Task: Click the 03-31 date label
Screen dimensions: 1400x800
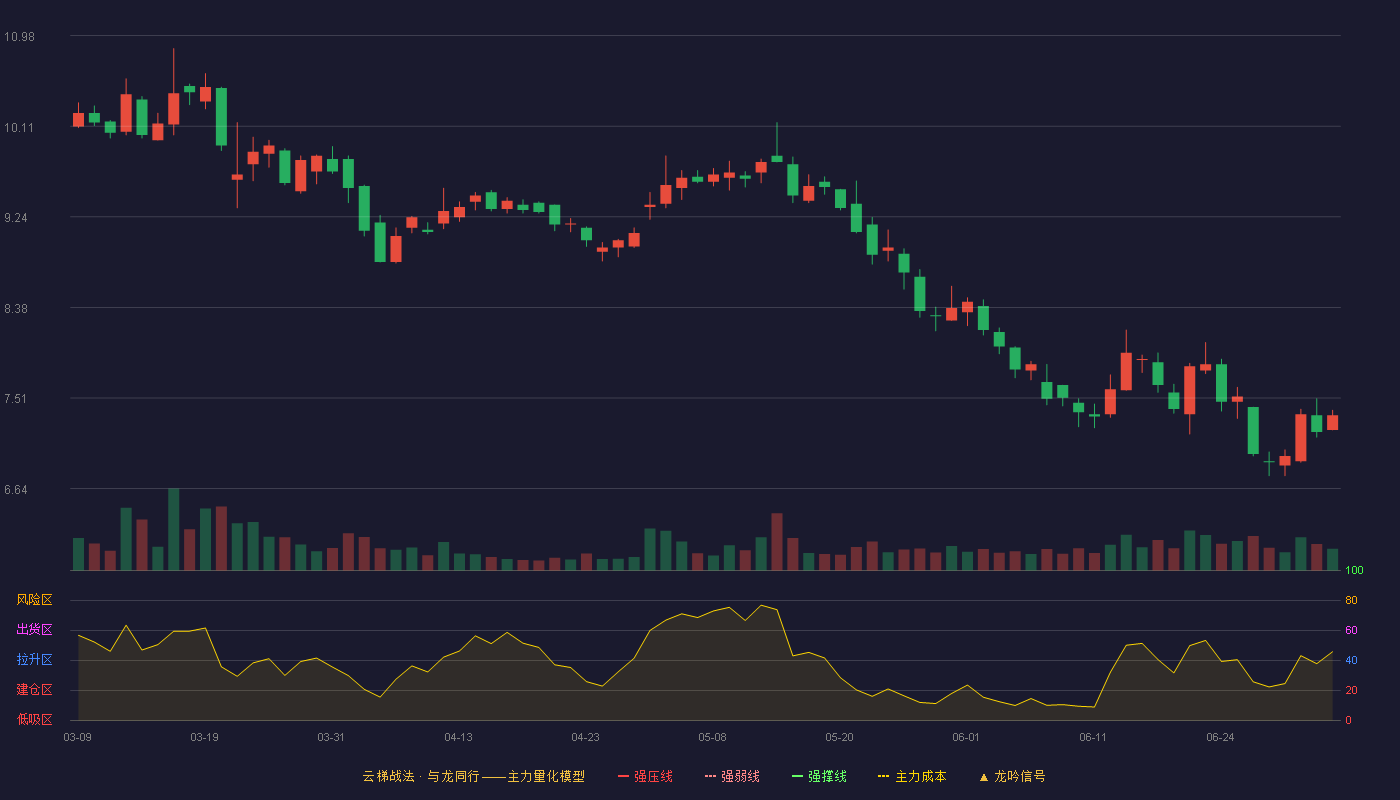Action: tap(331, 737)
